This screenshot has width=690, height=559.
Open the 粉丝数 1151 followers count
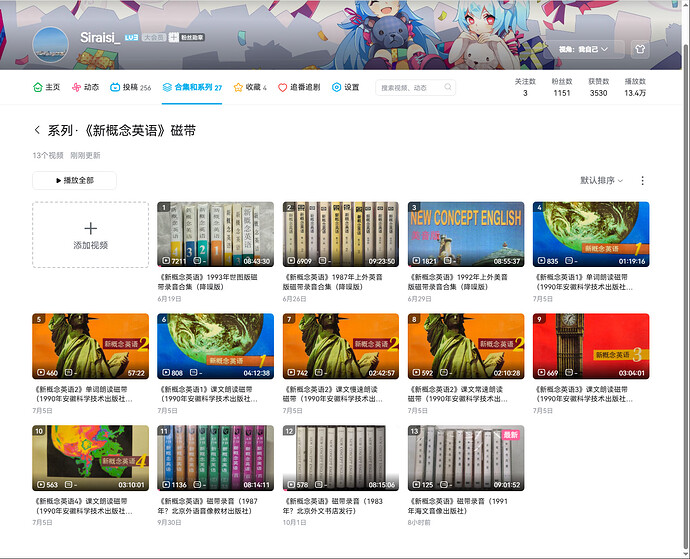click(x=562, y=87)
